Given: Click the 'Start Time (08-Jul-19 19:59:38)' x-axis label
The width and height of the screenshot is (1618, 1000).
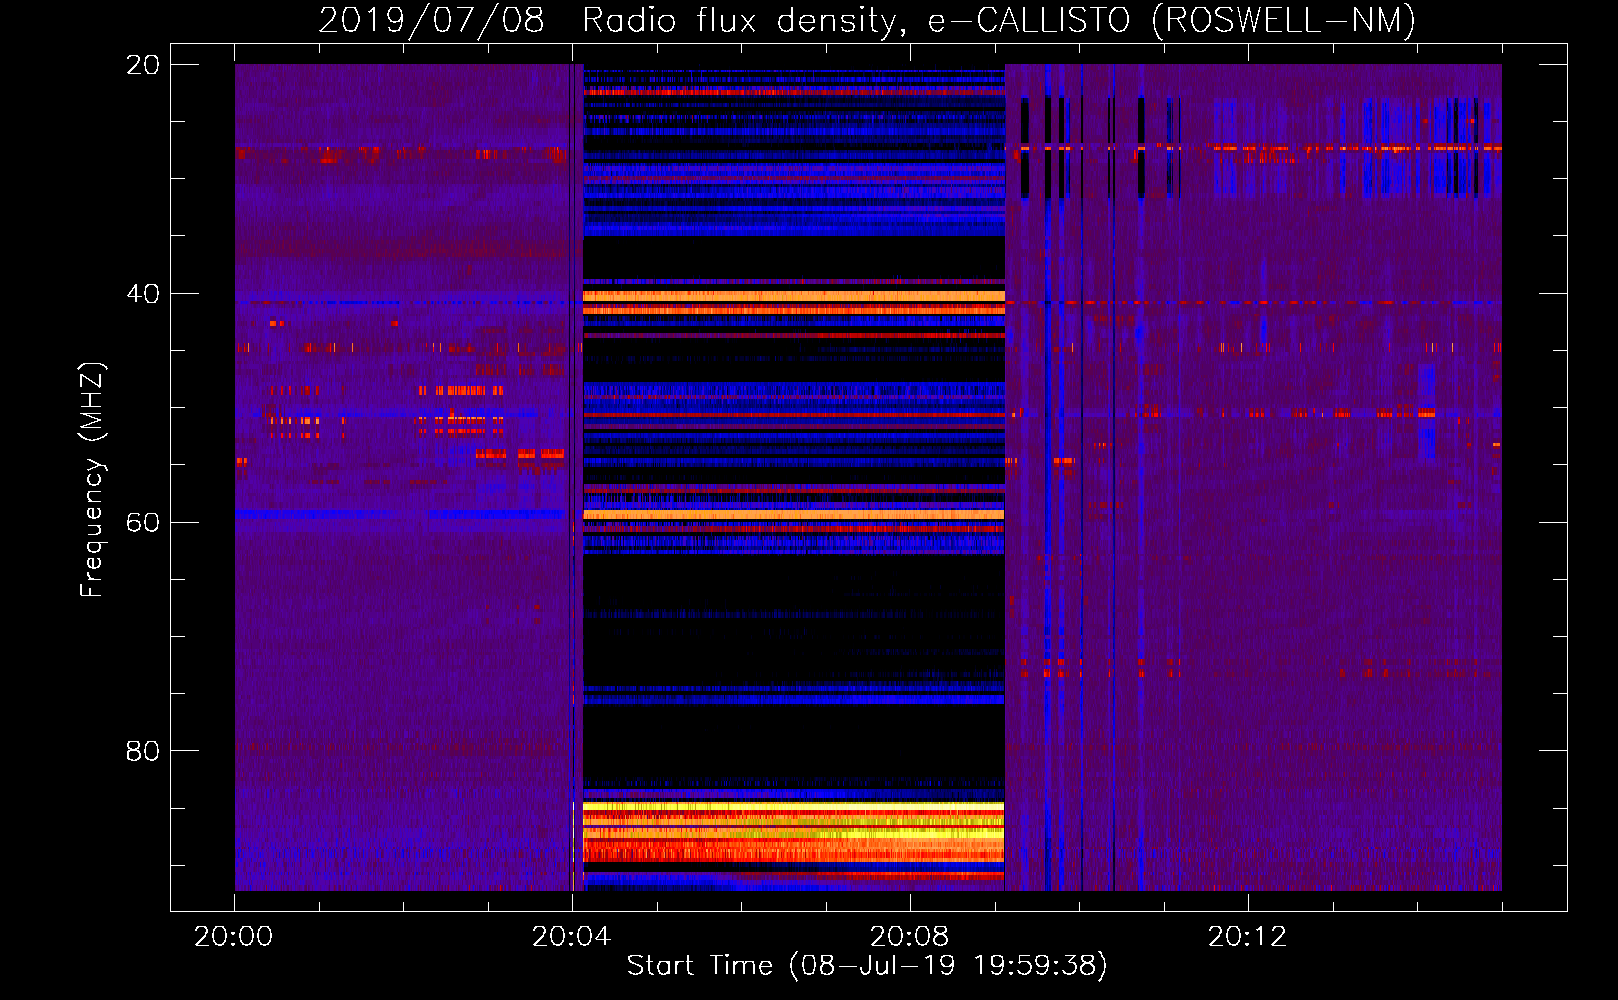Looking at the screenshot, I should tap(867, 966).
